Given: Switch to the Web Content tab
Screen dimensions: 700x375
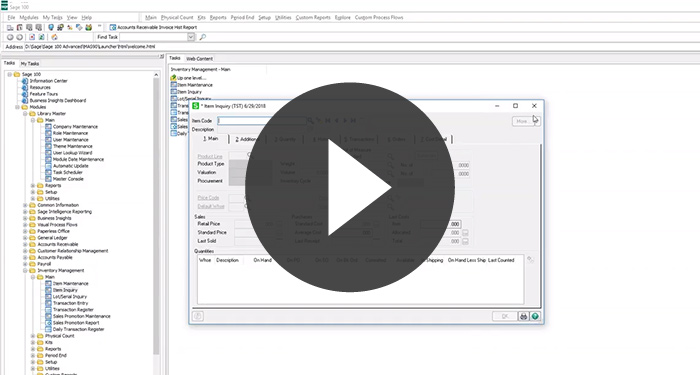Looking at the screenshot, I should 199,58.
